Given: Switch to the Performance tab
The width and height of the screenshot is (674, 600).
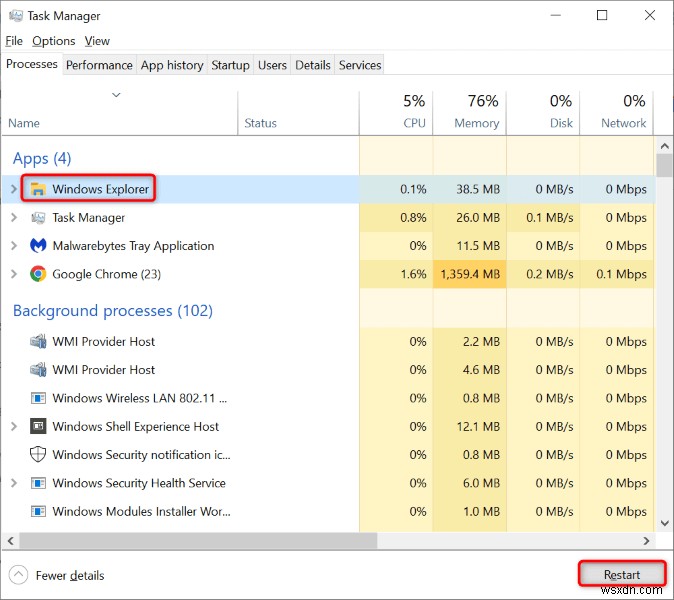Looking at the screenshot, I should [99, 65].
